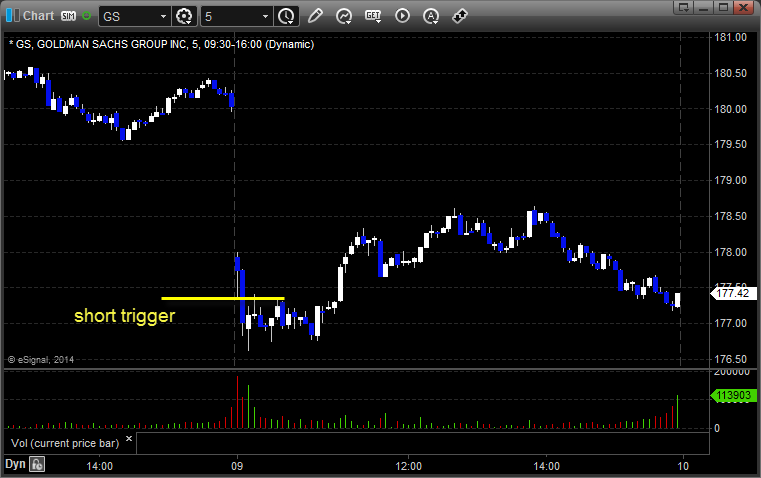The image size is (761, 478).
Task: Toggle the green connection status circle
Action: (86, 16)
